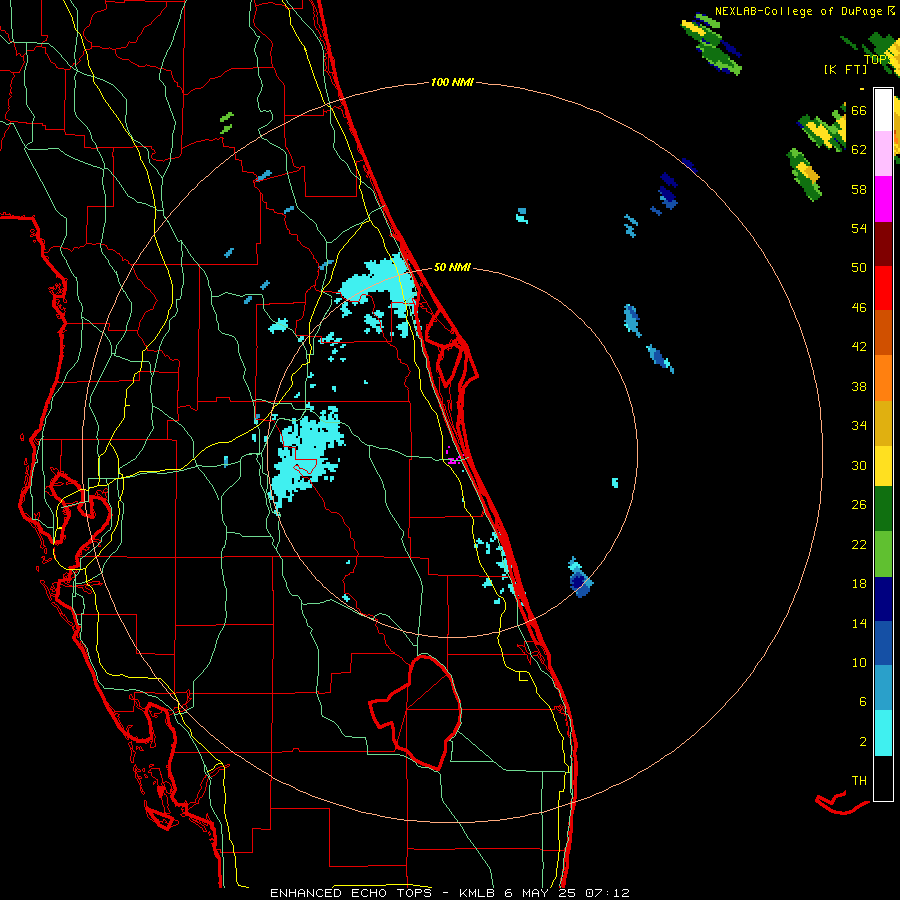This screenshot has height=900, width=900.
Task: Click the legend value "6"
Action: coord(863,701)
